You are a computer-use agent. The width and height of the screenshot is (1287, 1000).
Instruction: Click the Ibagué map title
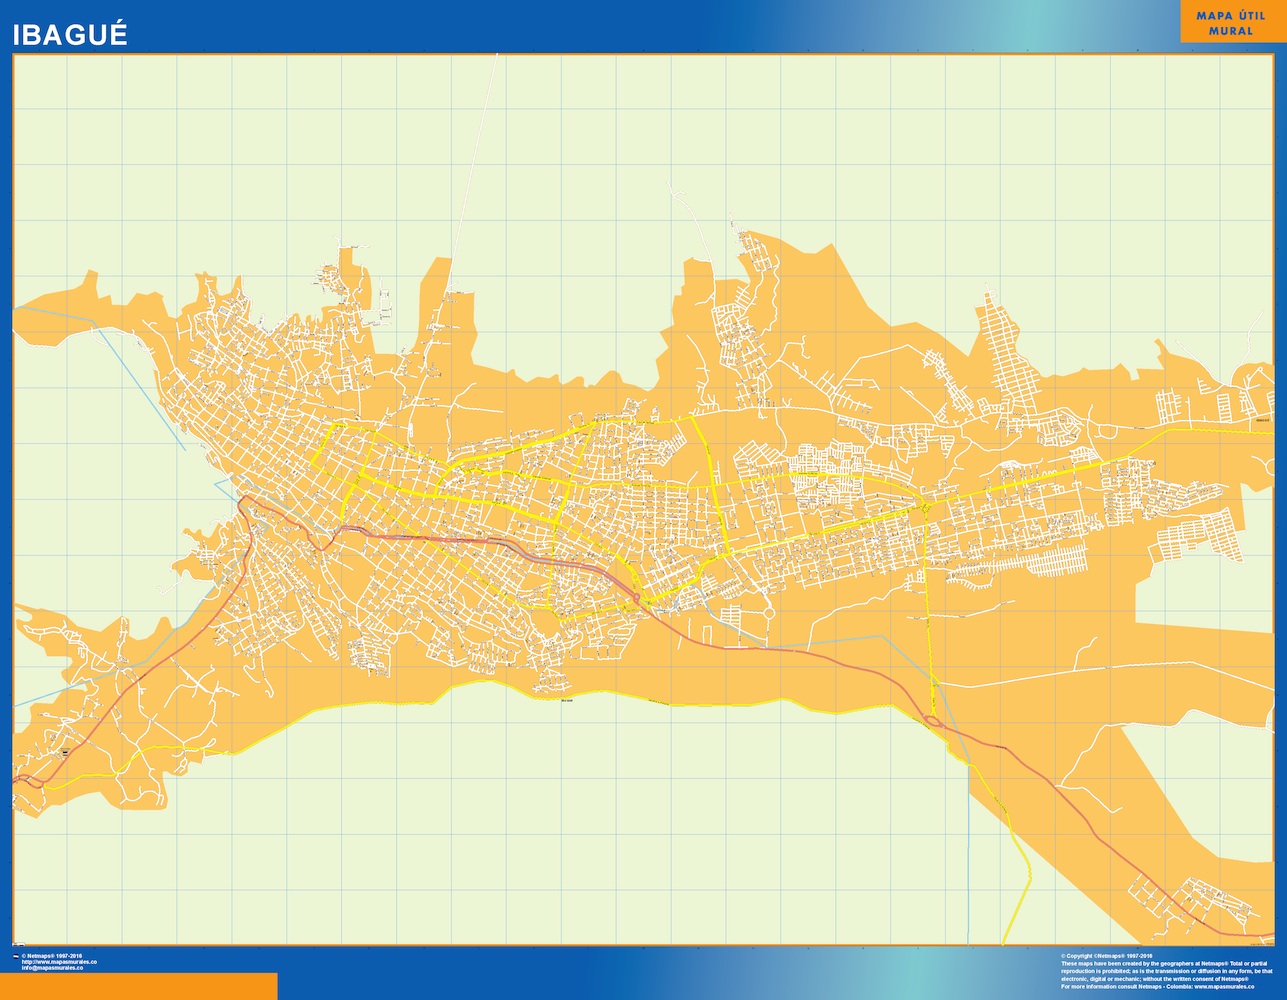(x=70, y=35)
